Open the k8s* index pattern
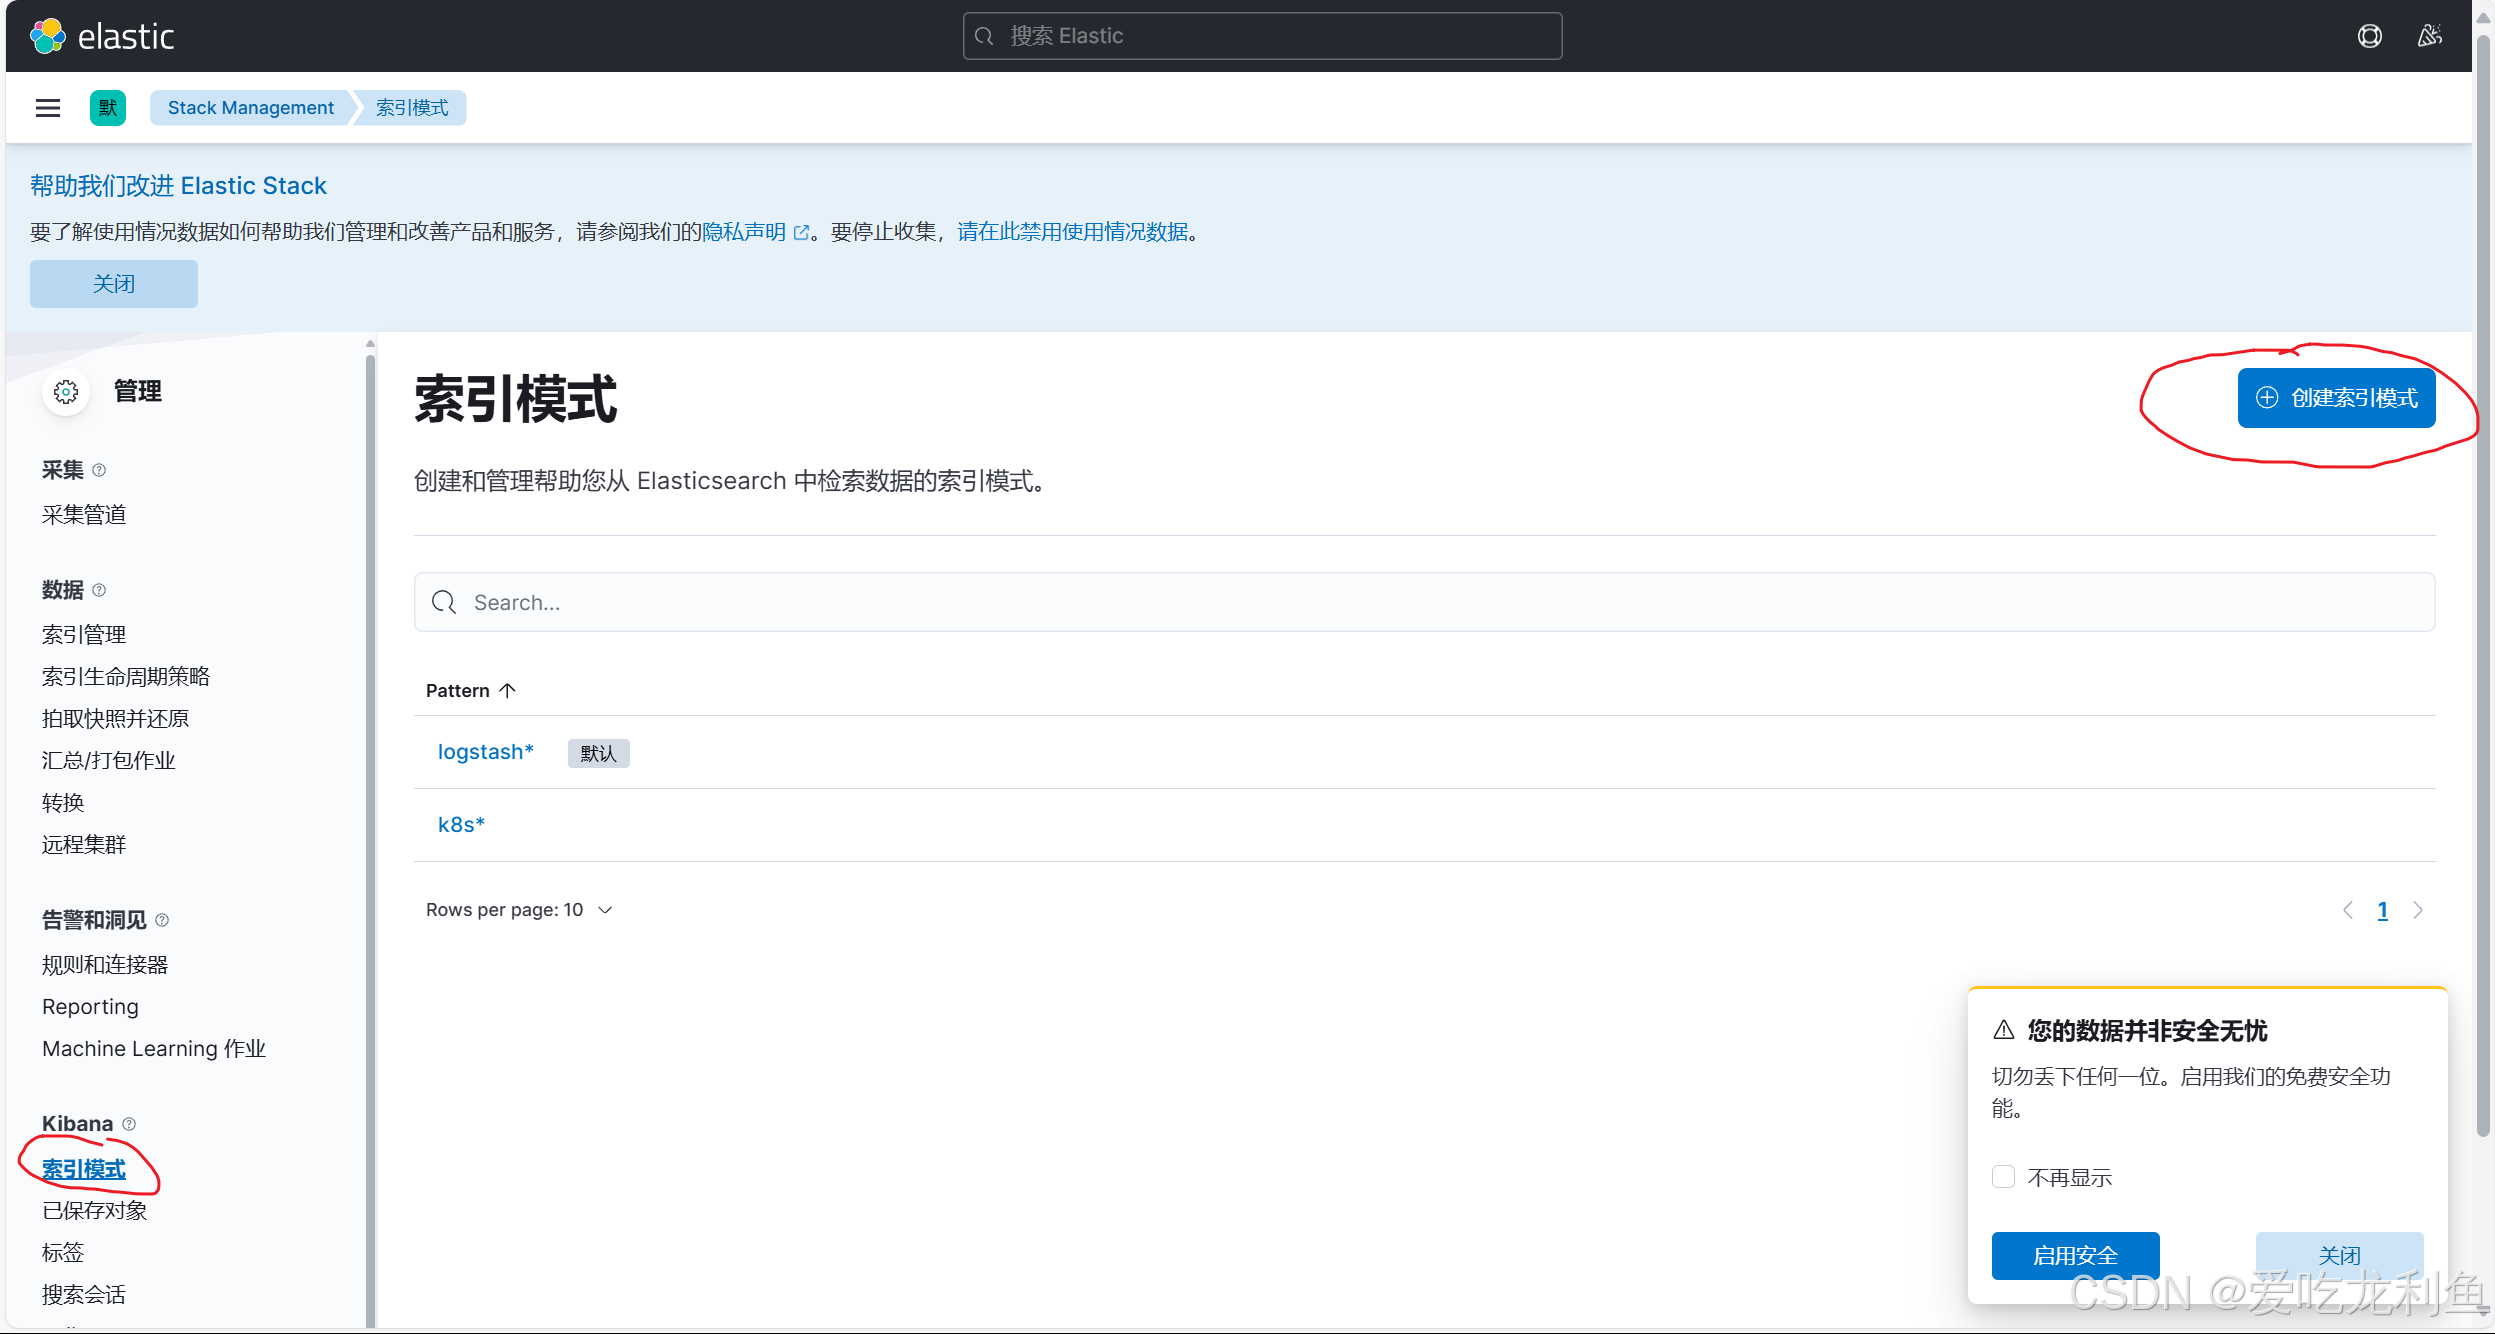This screenshot has height=1334, width=2495. pyautogui.click(x=461, y=825)
